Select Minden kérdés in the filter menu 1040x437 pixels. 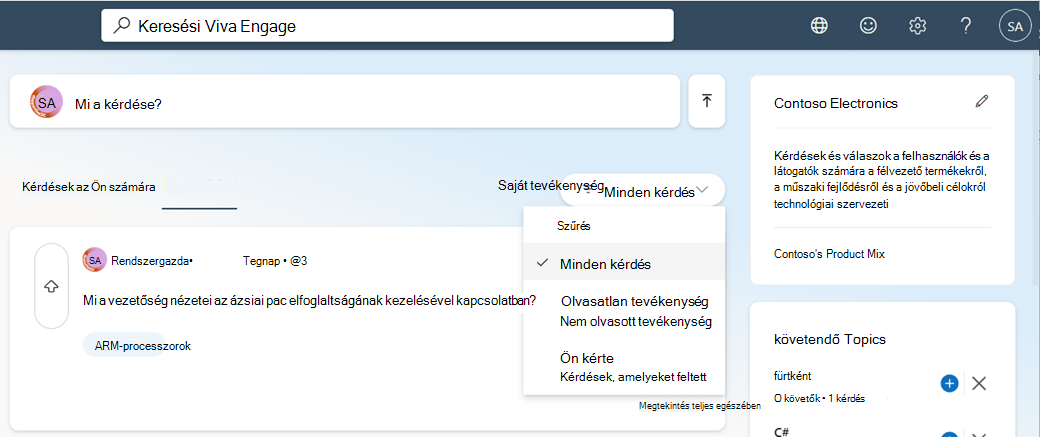point(624,263)
